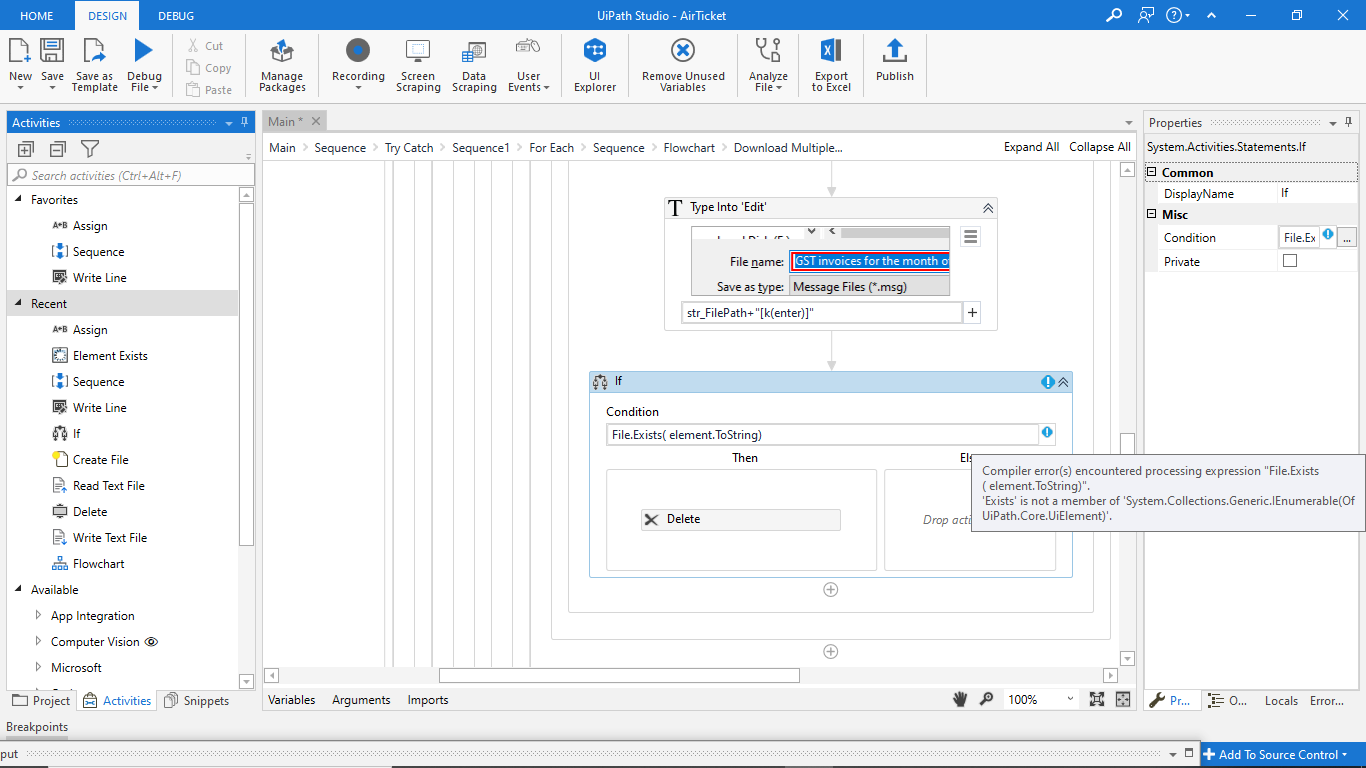Collapse the Favorites group

pos(20,200)
